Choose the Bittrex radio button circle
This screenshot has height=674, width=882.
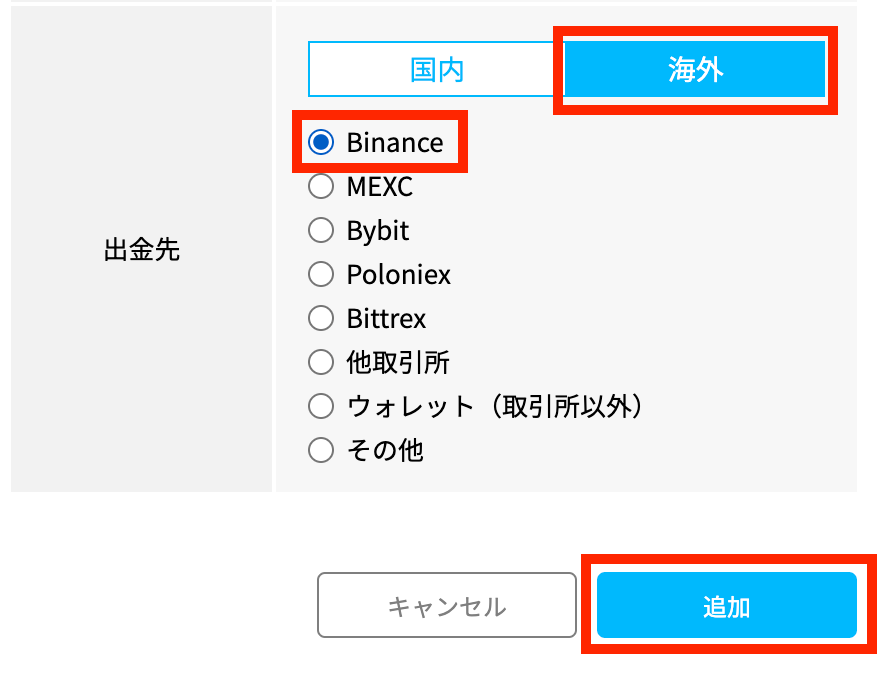[x=321, y=319]
